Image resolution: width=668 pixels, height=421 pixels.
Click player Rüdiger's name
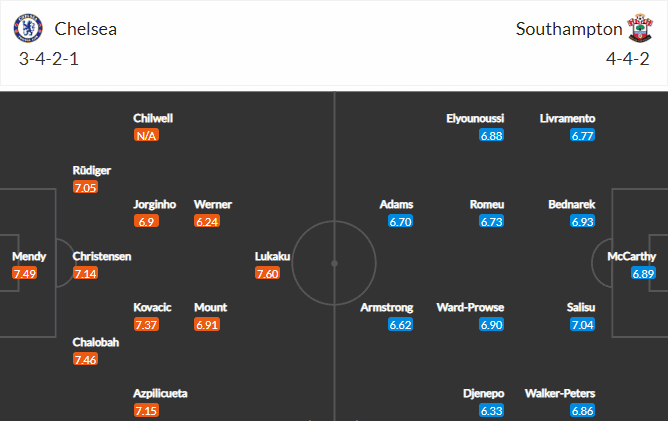(92, 170)
